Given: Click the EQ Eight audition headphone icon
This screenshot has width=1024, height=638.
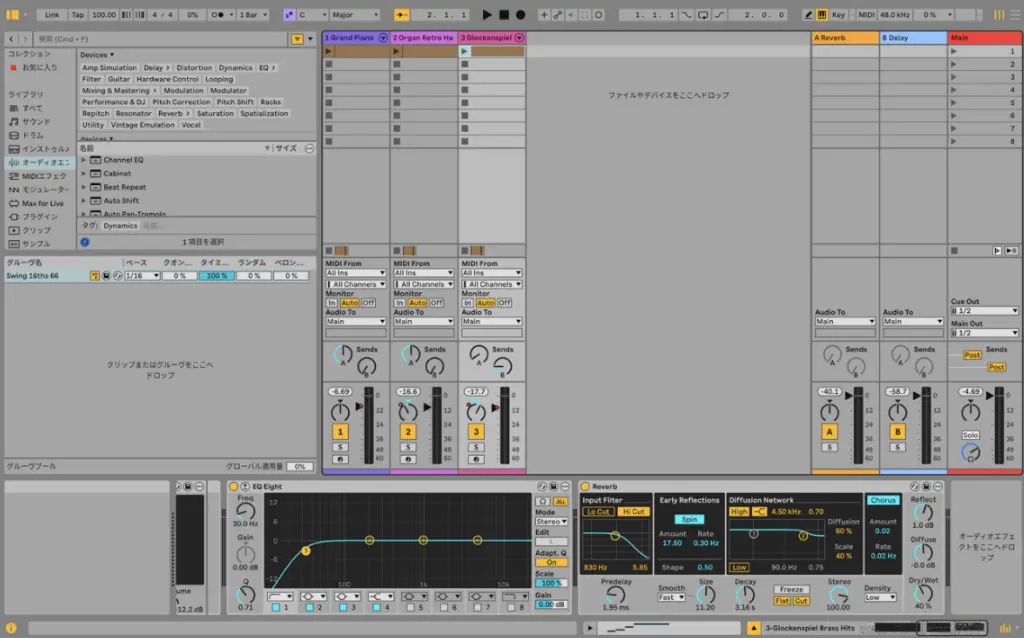Looking at the screenshot, I should coord(543,501).
